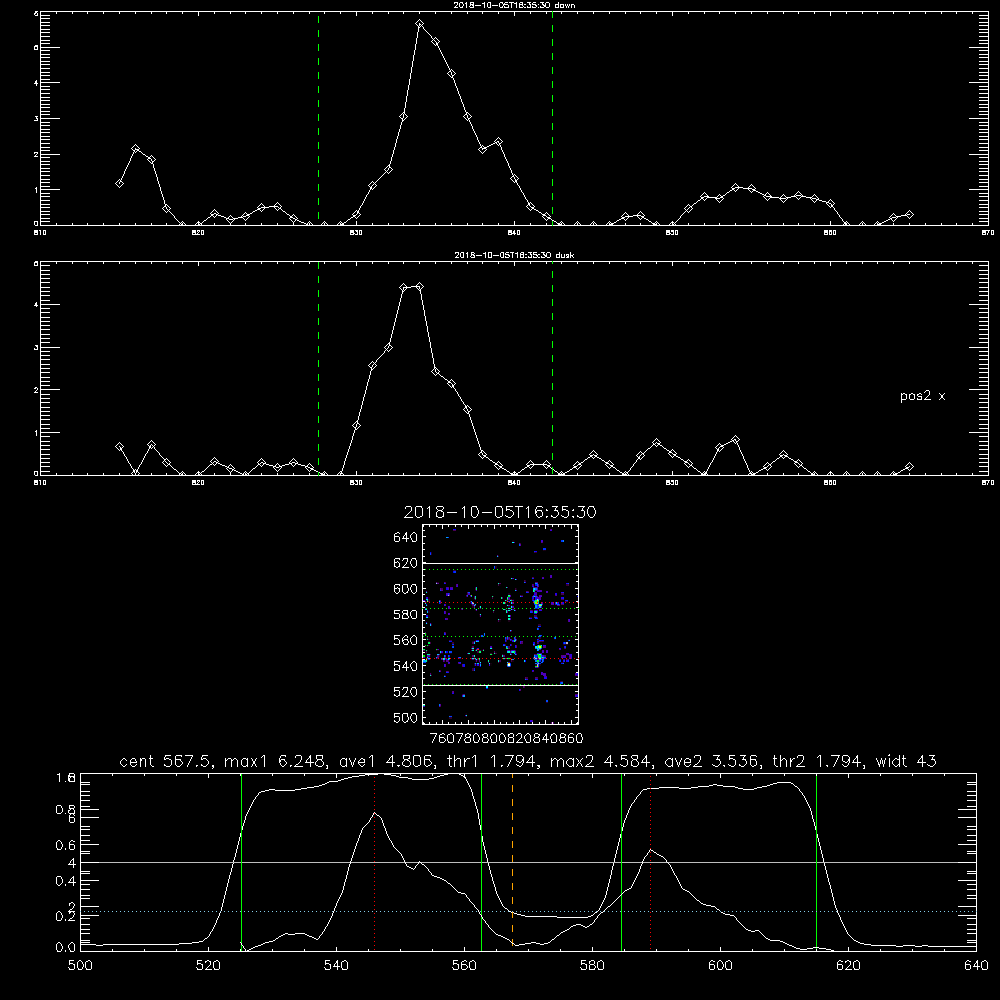Click 'widt 43' in the stats header
Viewport: 1000px width, 1000px height.
coord(906,761)
